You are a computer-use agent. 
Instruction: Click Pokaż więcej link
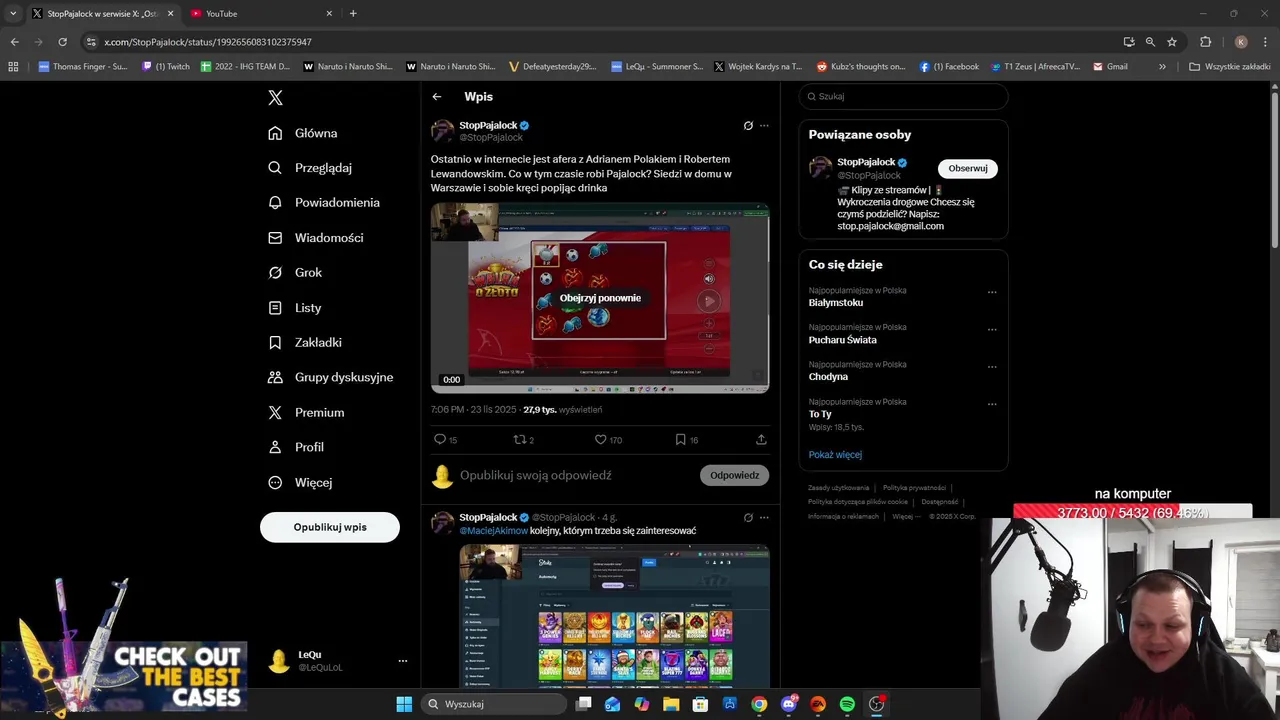point(835,455)
